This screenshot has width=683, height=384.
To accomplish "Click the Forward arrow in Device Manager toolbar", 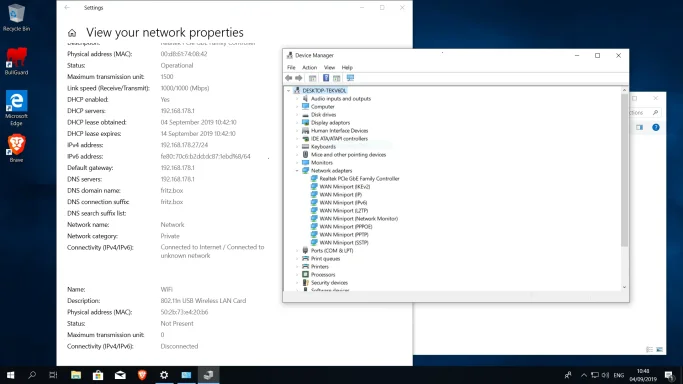I will 298,78.
